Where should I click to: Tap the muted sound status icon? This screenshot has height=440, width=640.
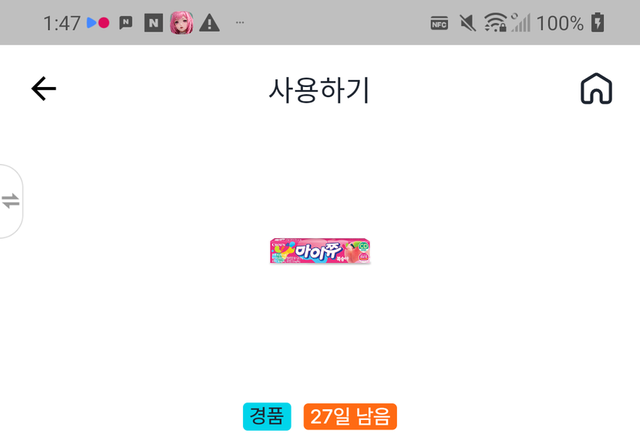click(468, 23)
